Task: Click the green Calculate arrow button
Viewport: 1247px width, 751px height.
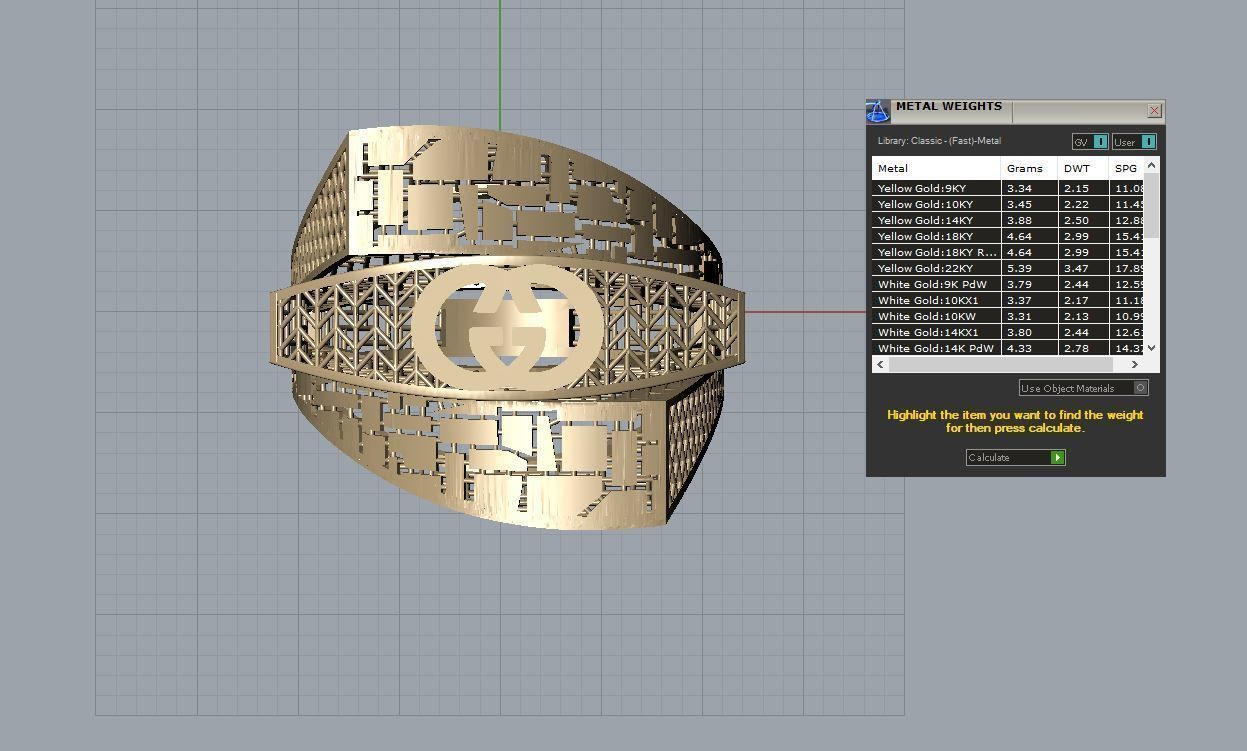Action: pyautogui.click(x=1058, y=457)
